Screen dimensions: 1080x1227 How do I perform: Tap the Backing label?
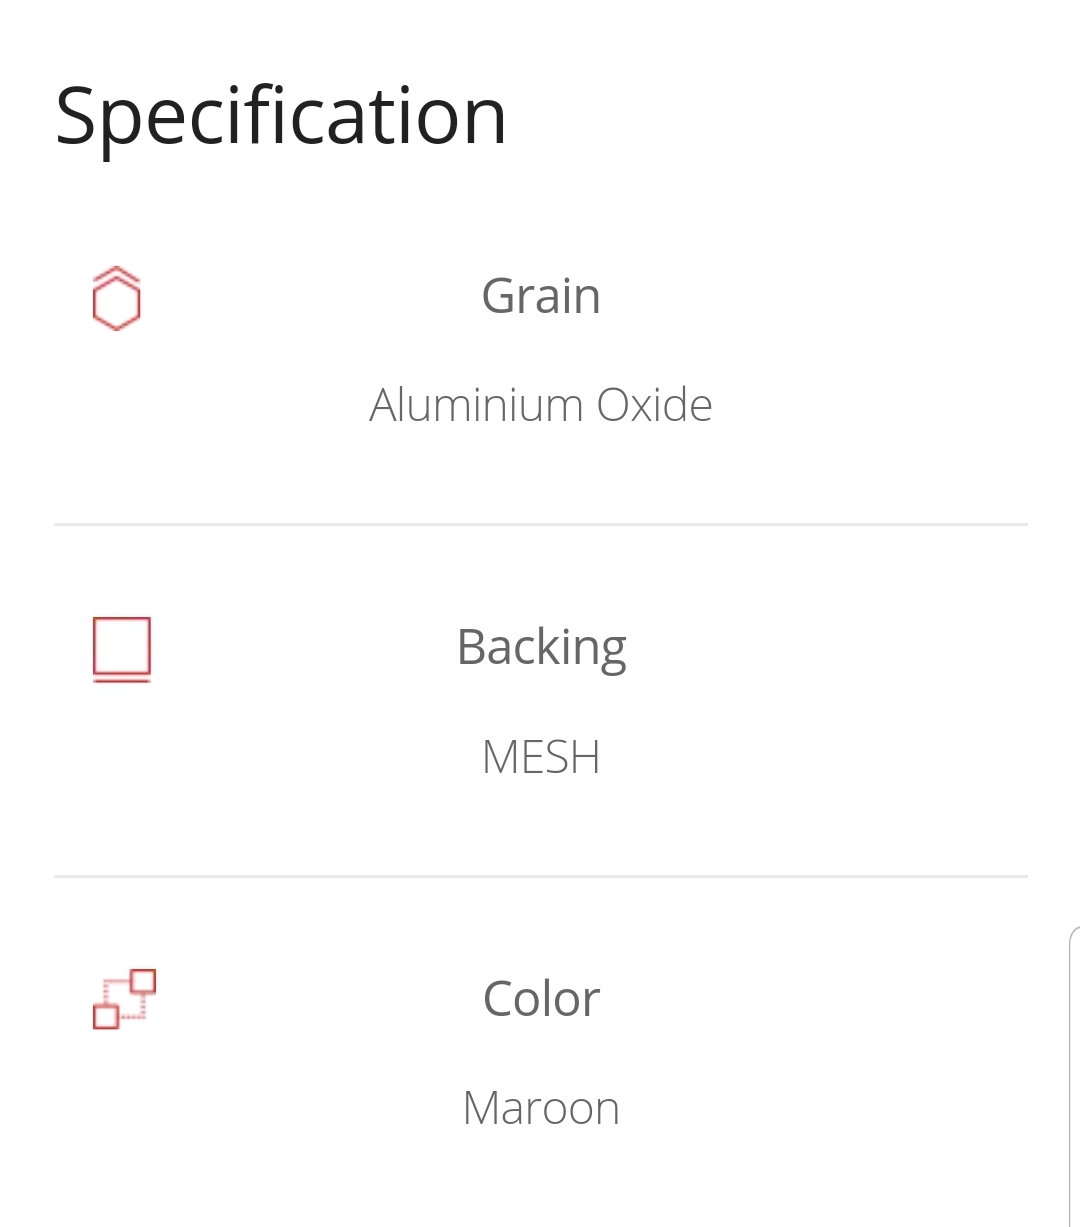click(x=541, y=648)
